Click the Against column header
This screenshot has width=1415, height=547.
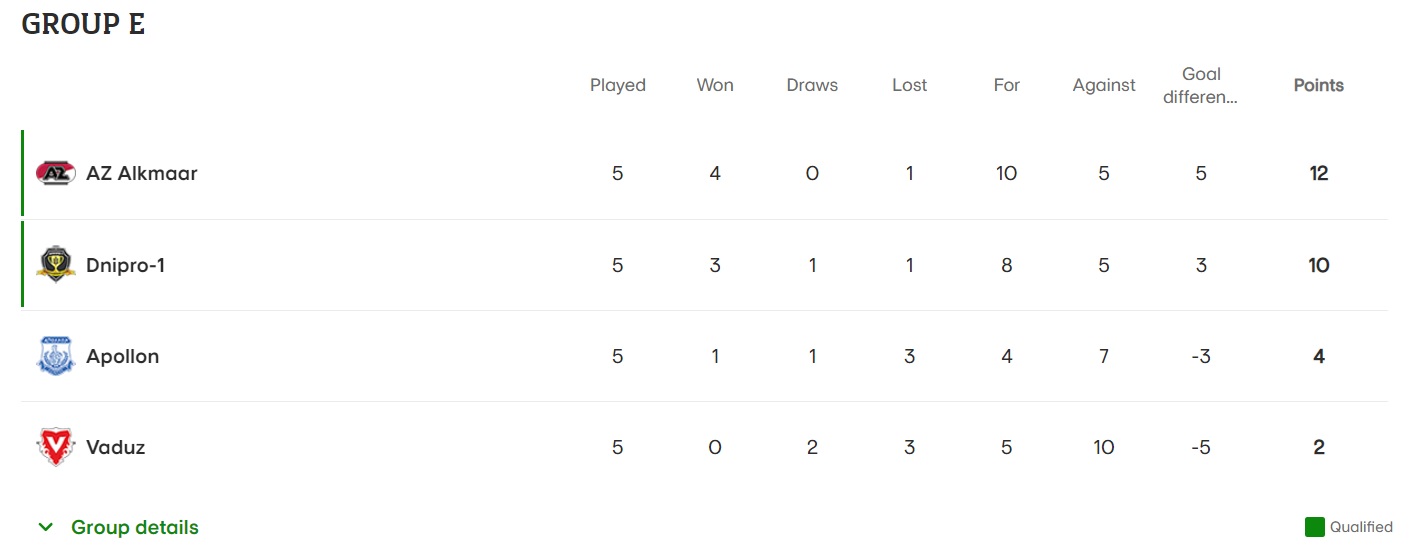(1103, 85)
